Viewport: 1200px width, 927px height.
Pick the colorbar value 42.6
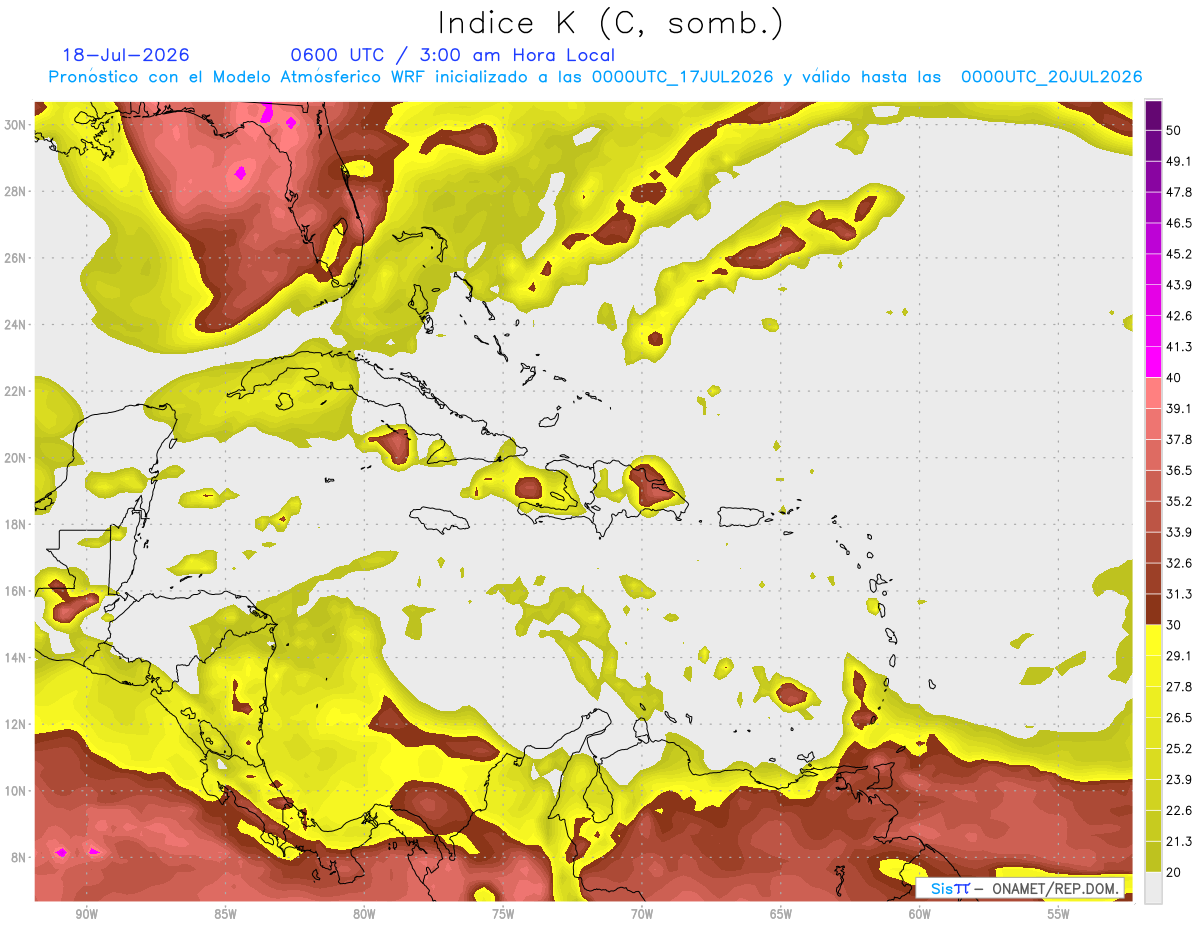pos(1180,316)
